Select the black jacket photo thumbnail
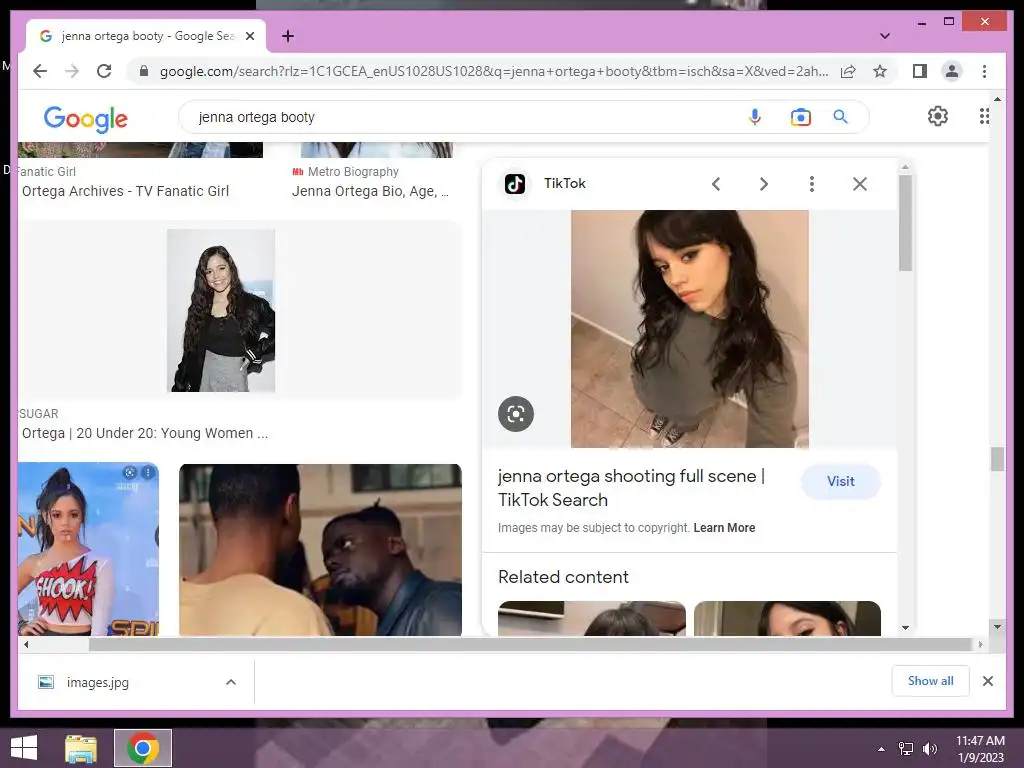1024x768 pixels. pyautogui.click(x=221, y=310)
